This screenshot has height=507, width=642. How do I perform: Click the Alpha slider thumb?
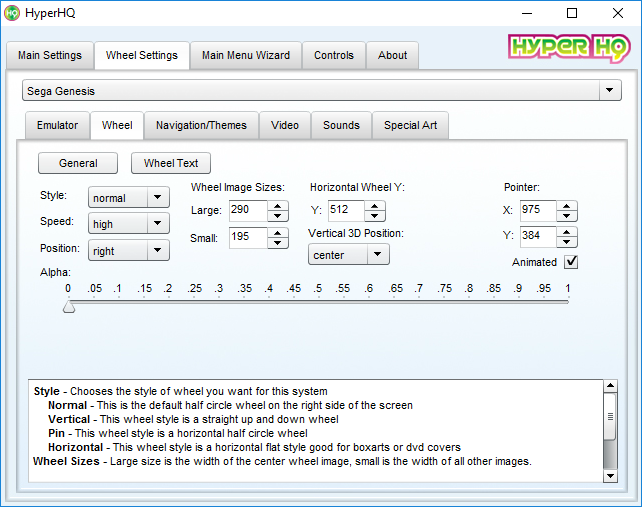click(x=69, y=307)
